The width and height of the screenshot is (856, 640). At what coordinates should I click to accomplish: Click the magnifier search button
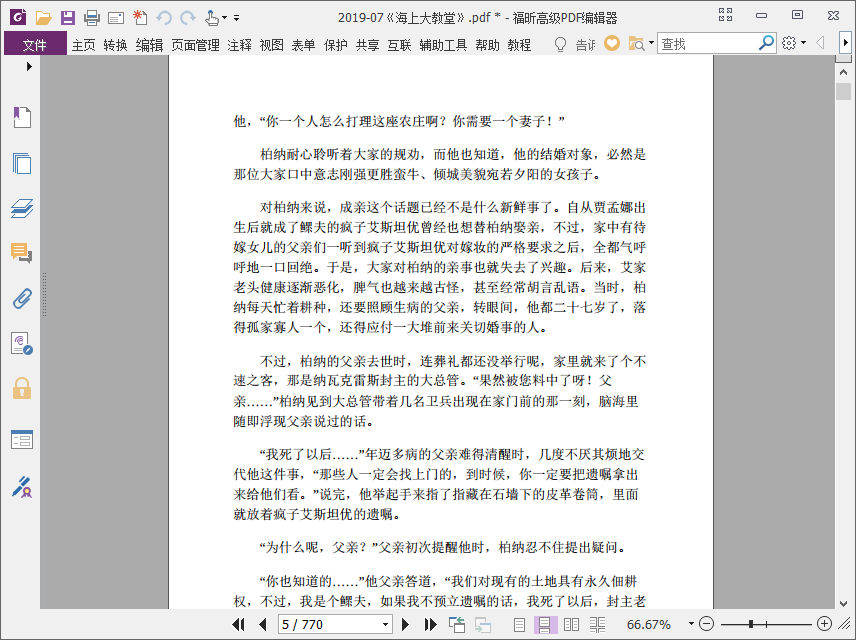point(766,43)
